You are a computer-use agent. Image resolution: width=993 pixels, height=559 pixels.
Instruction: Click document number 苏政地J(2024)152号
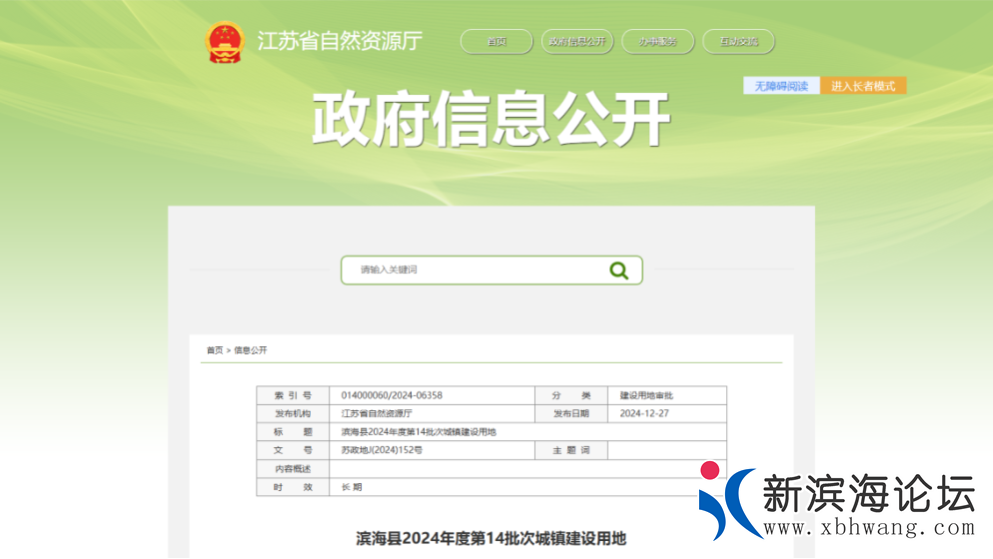point(382,450)
